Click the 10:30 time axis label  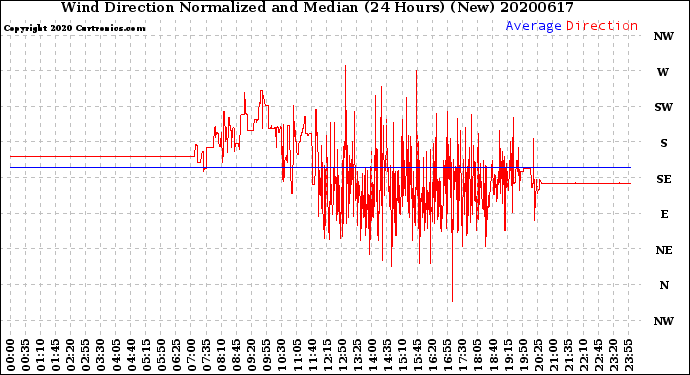pos(282,355)
